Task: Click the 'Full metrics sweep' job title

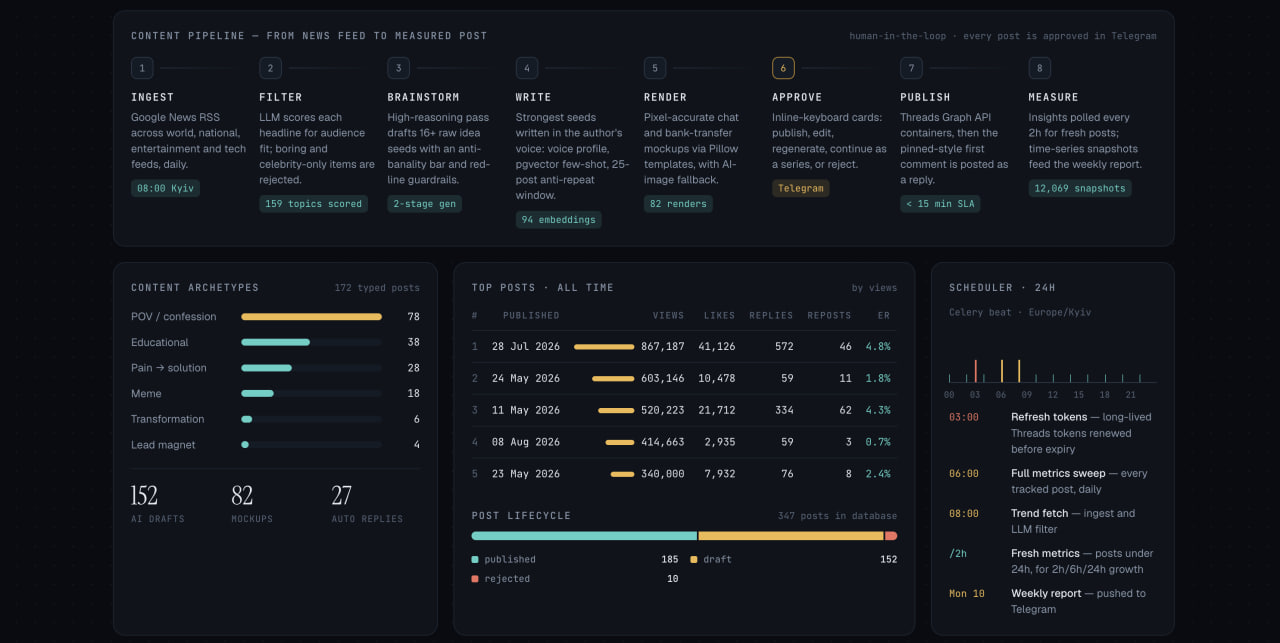Action: tap(1058, 474)
